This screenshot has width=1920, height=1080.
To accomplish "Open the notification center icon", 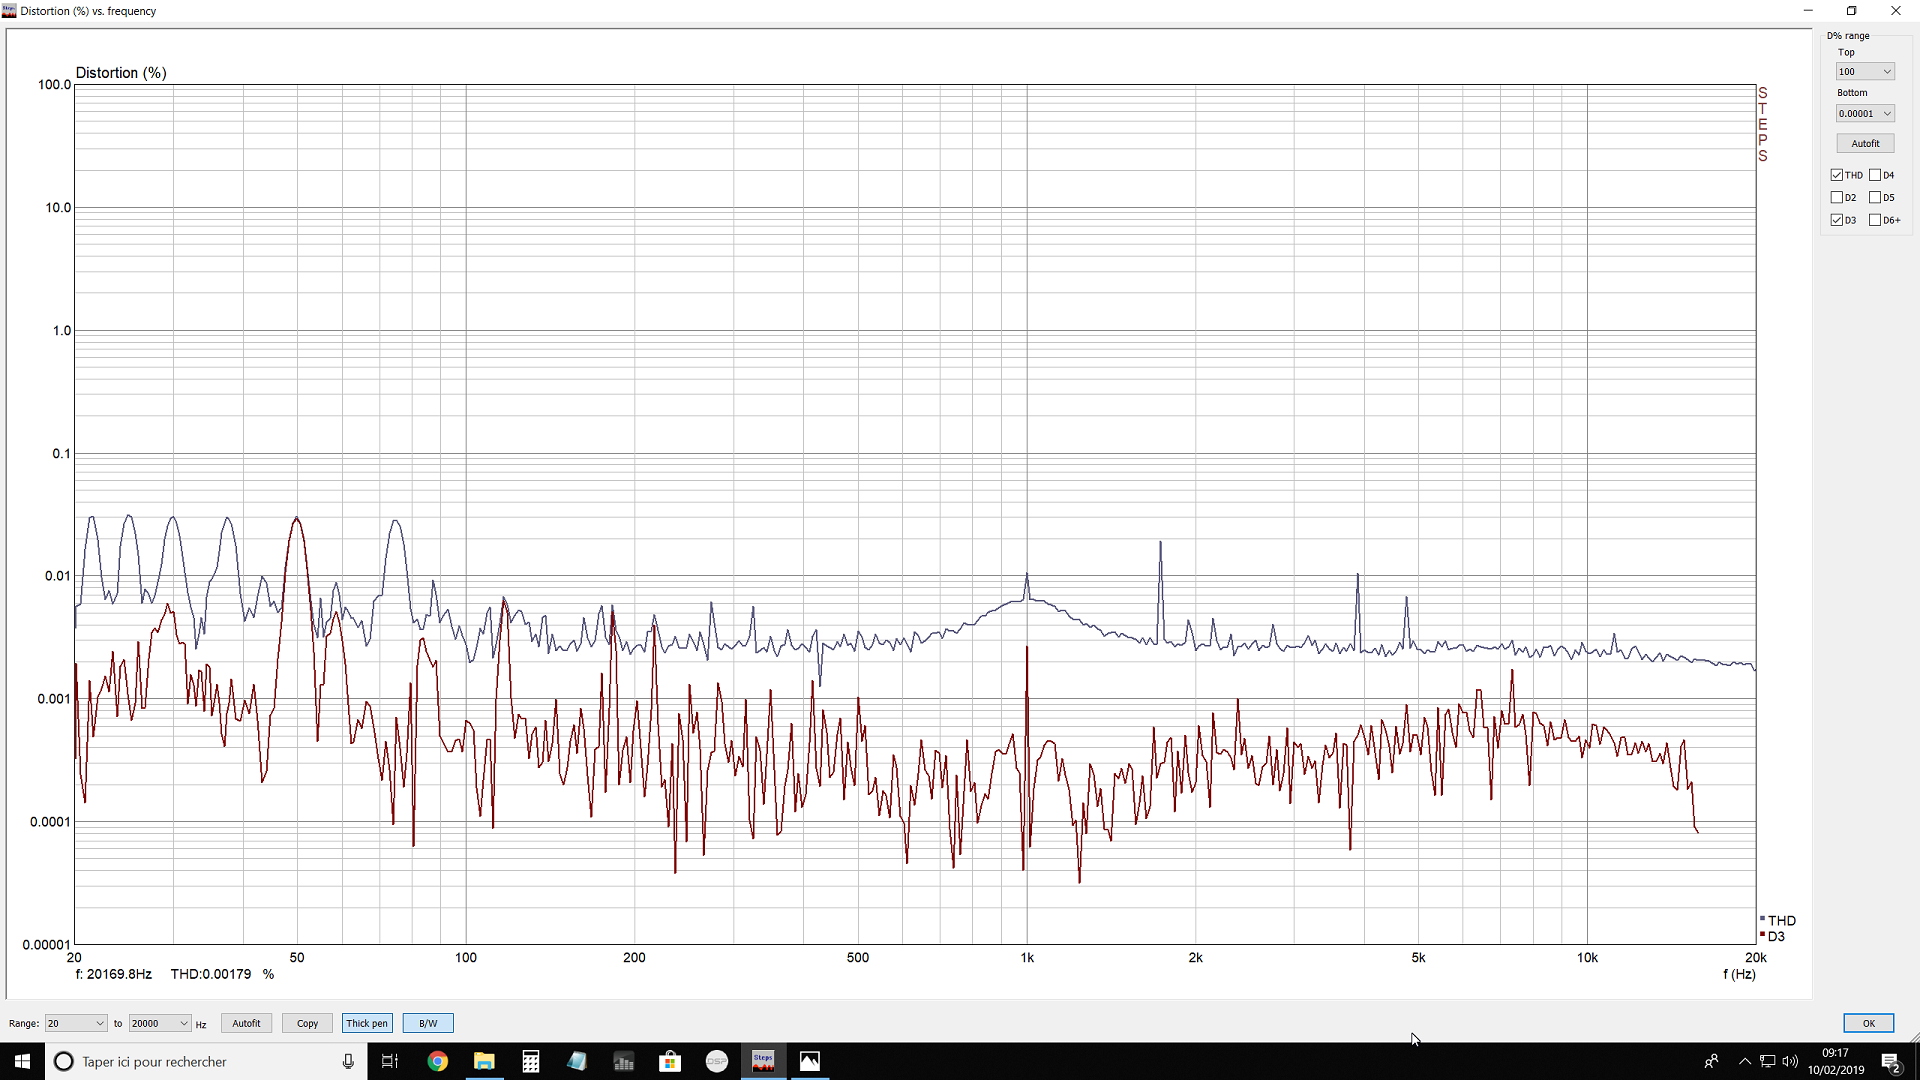I will [x=1891, y=1061].
